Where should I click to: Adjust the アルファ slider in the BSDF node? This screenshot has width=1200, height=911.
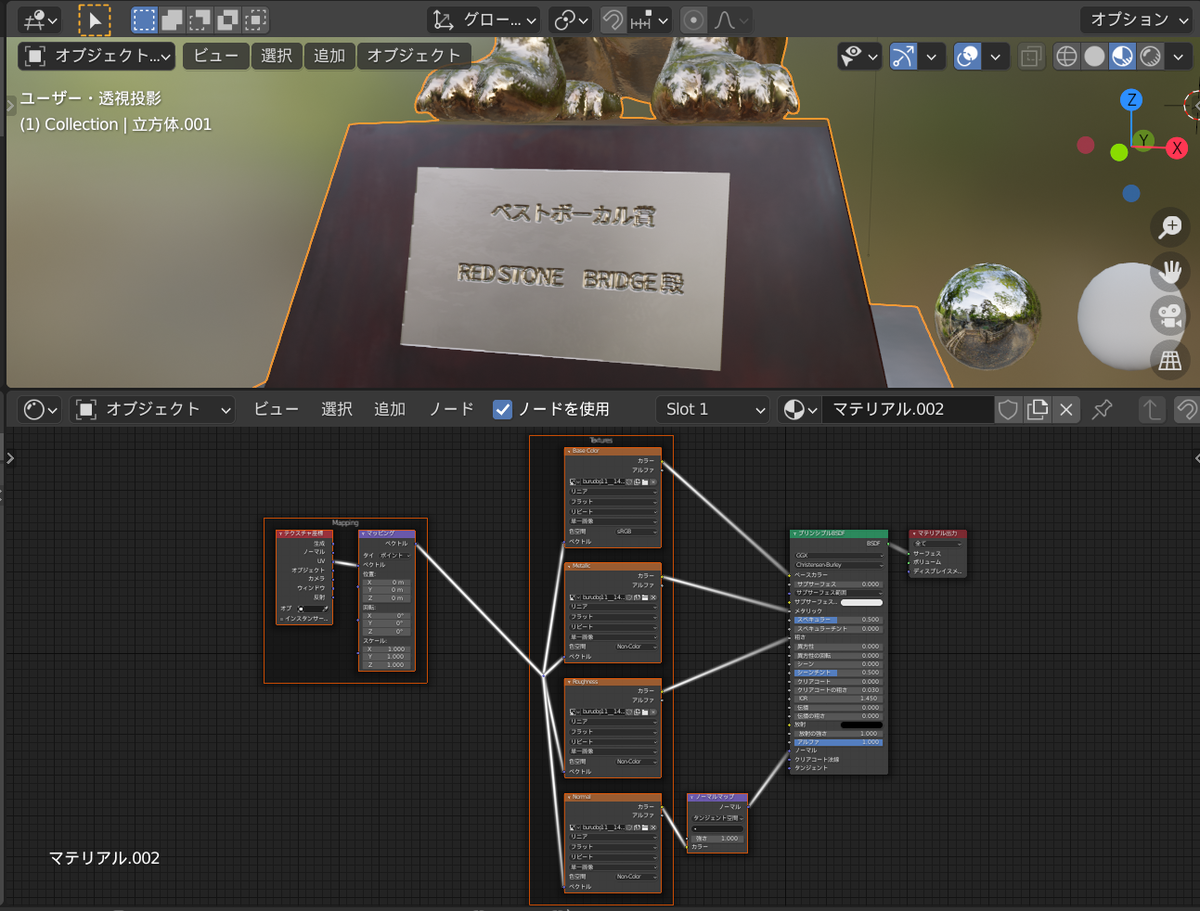(x=838, y=742)
